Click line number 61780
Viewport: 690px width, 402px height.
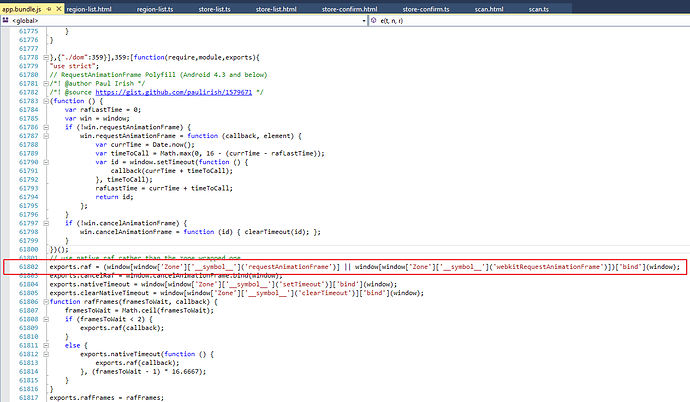click(x=29, y=75)
